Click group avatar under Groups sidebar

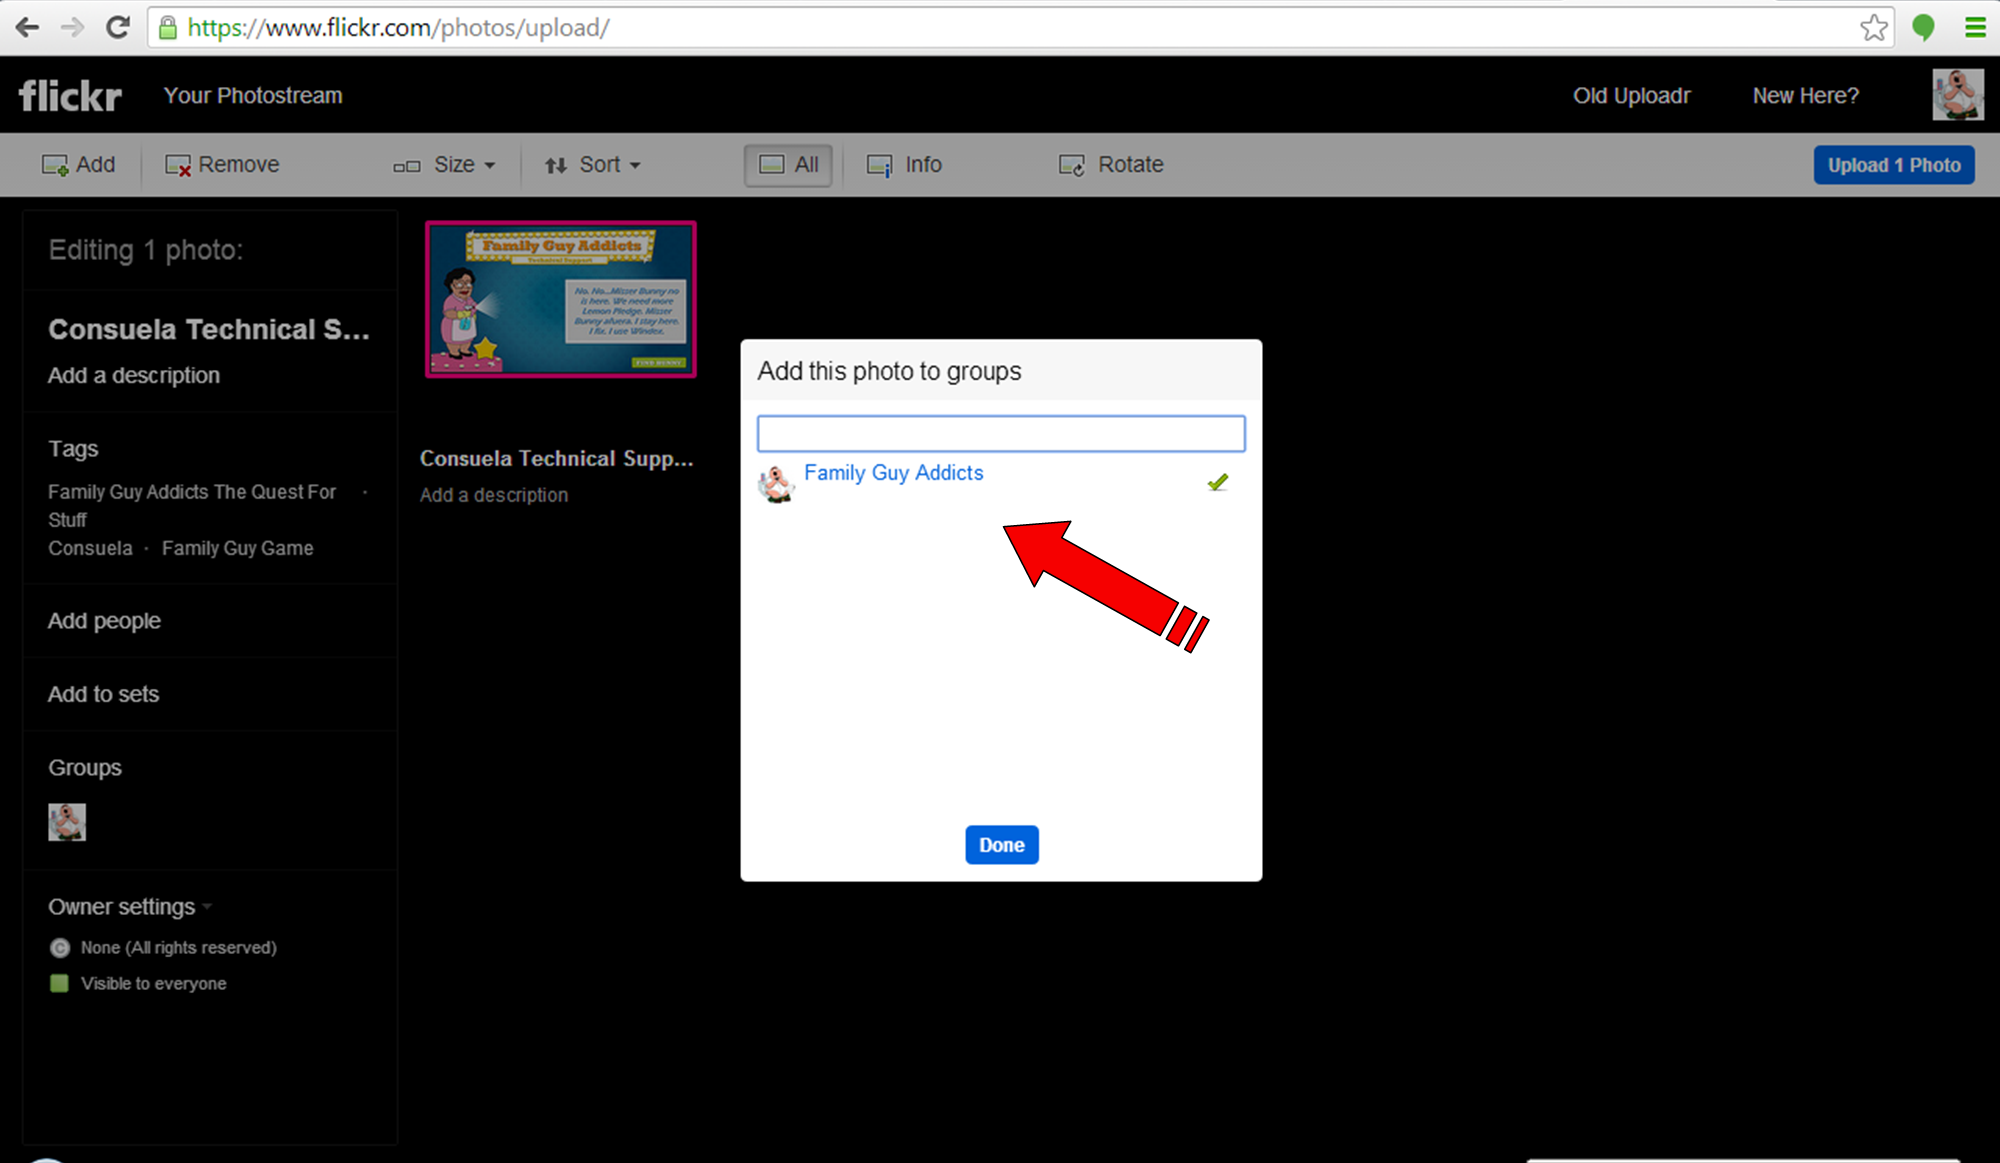click(67, 822)
